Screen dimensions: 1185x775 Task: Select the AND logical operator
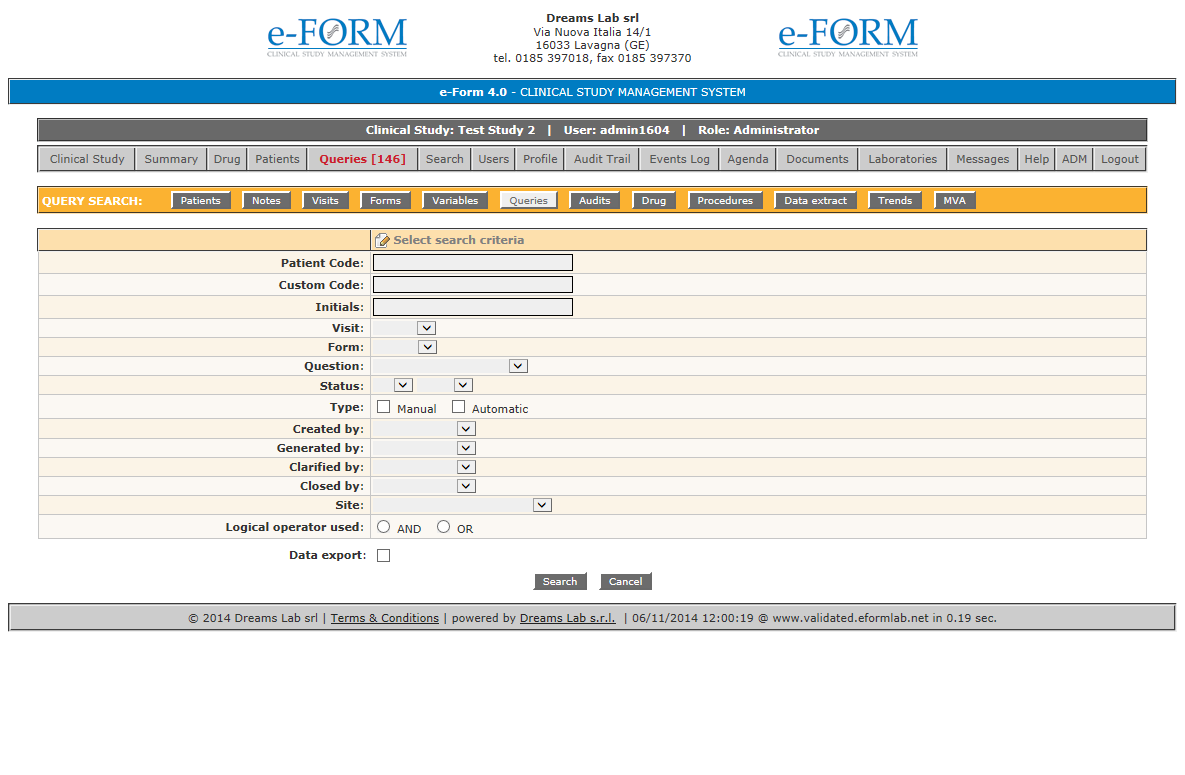(384, 527)
